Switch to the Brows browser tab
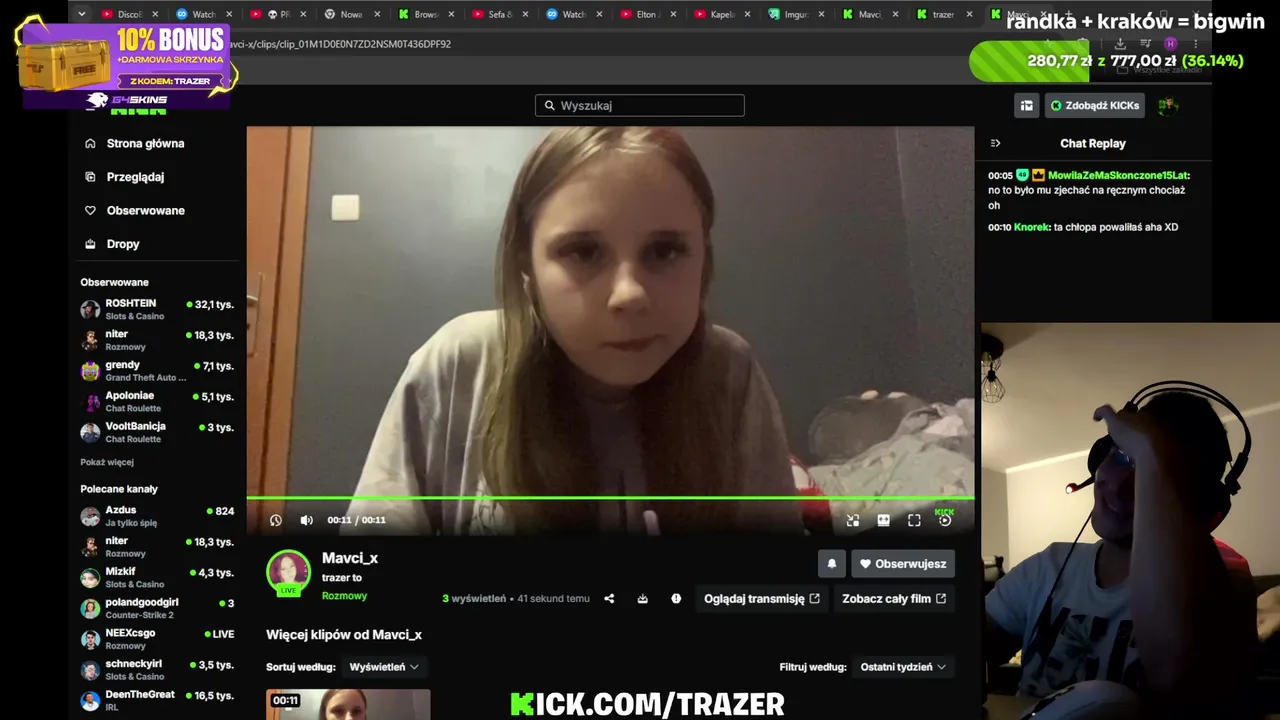The width and height of the screenshot is (1280, 720). point(425,14)
